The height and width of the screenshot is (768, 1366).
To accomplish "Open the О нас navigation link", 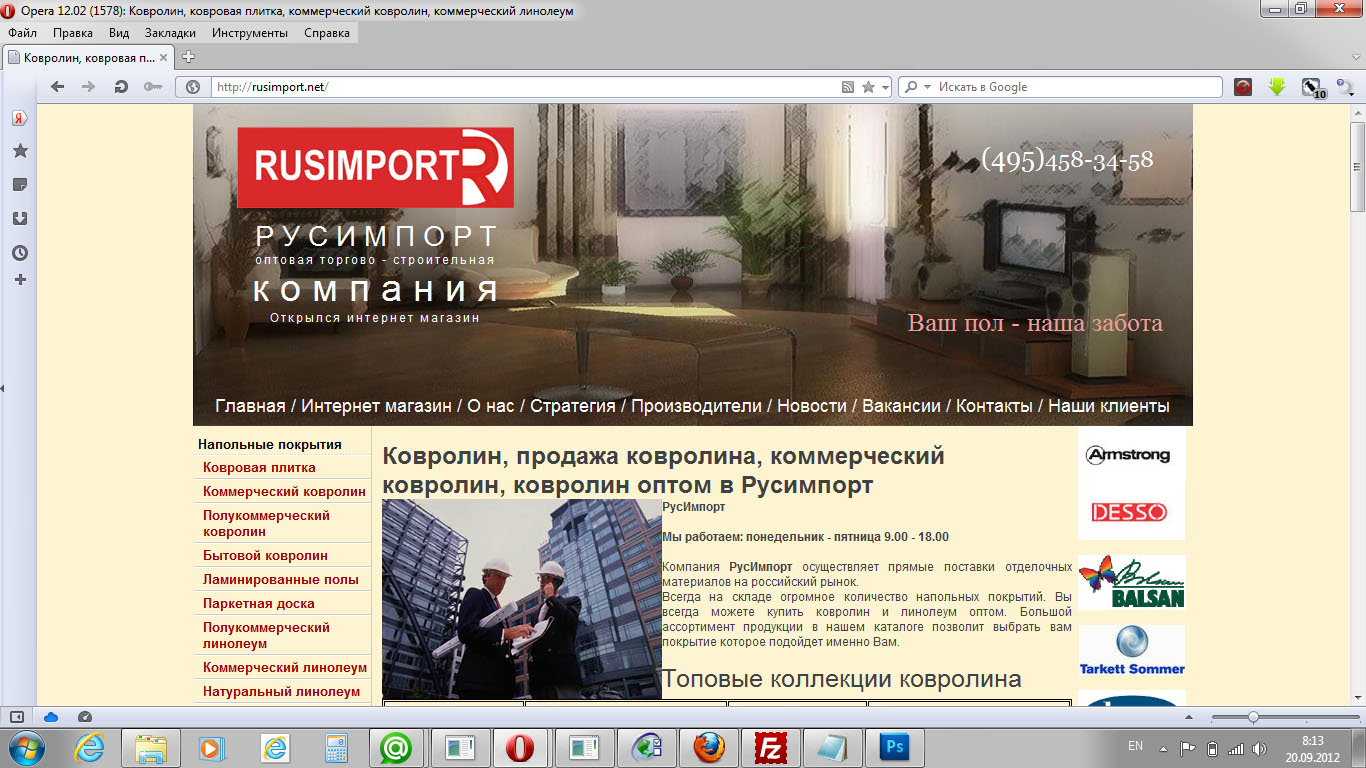I will tap(490, 406).
